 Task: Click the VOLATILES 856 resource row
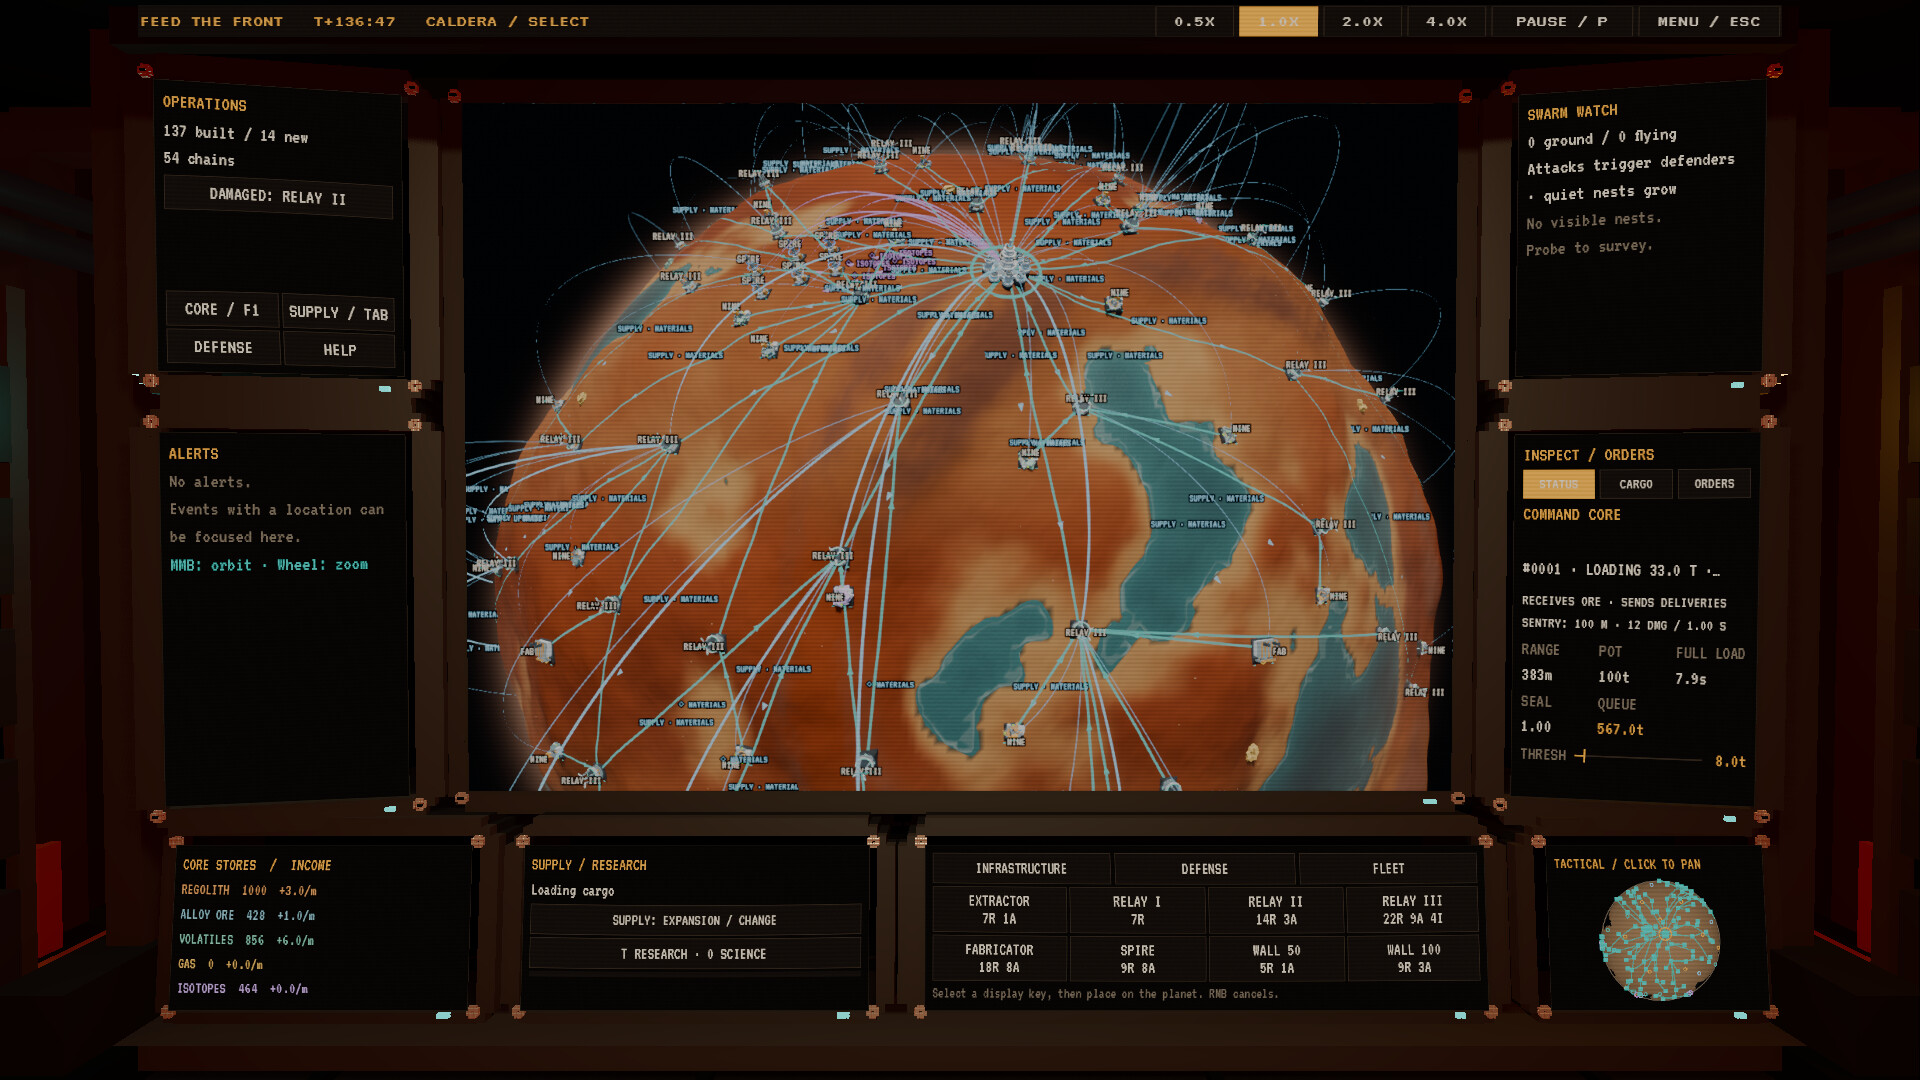pos(246,940)
